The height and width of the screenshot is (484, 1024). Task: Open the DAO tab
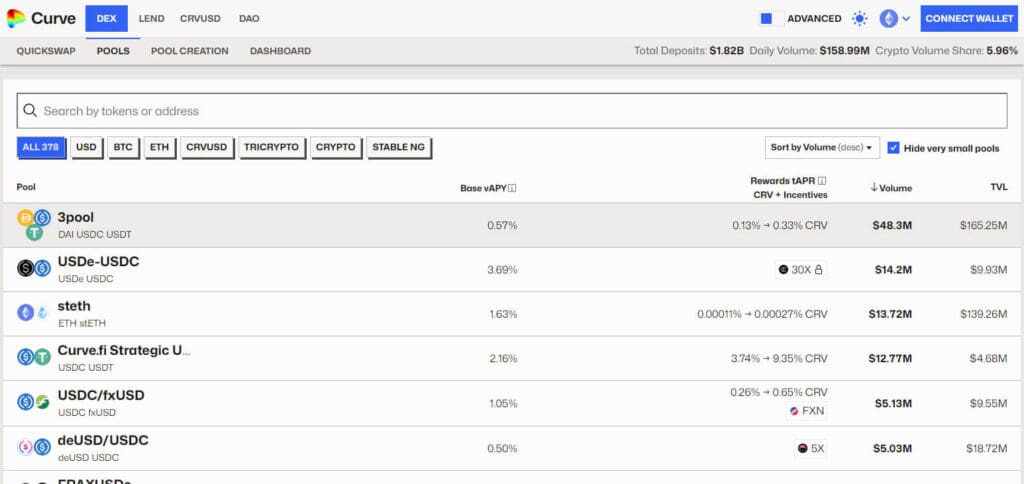(x=249, y=18)
